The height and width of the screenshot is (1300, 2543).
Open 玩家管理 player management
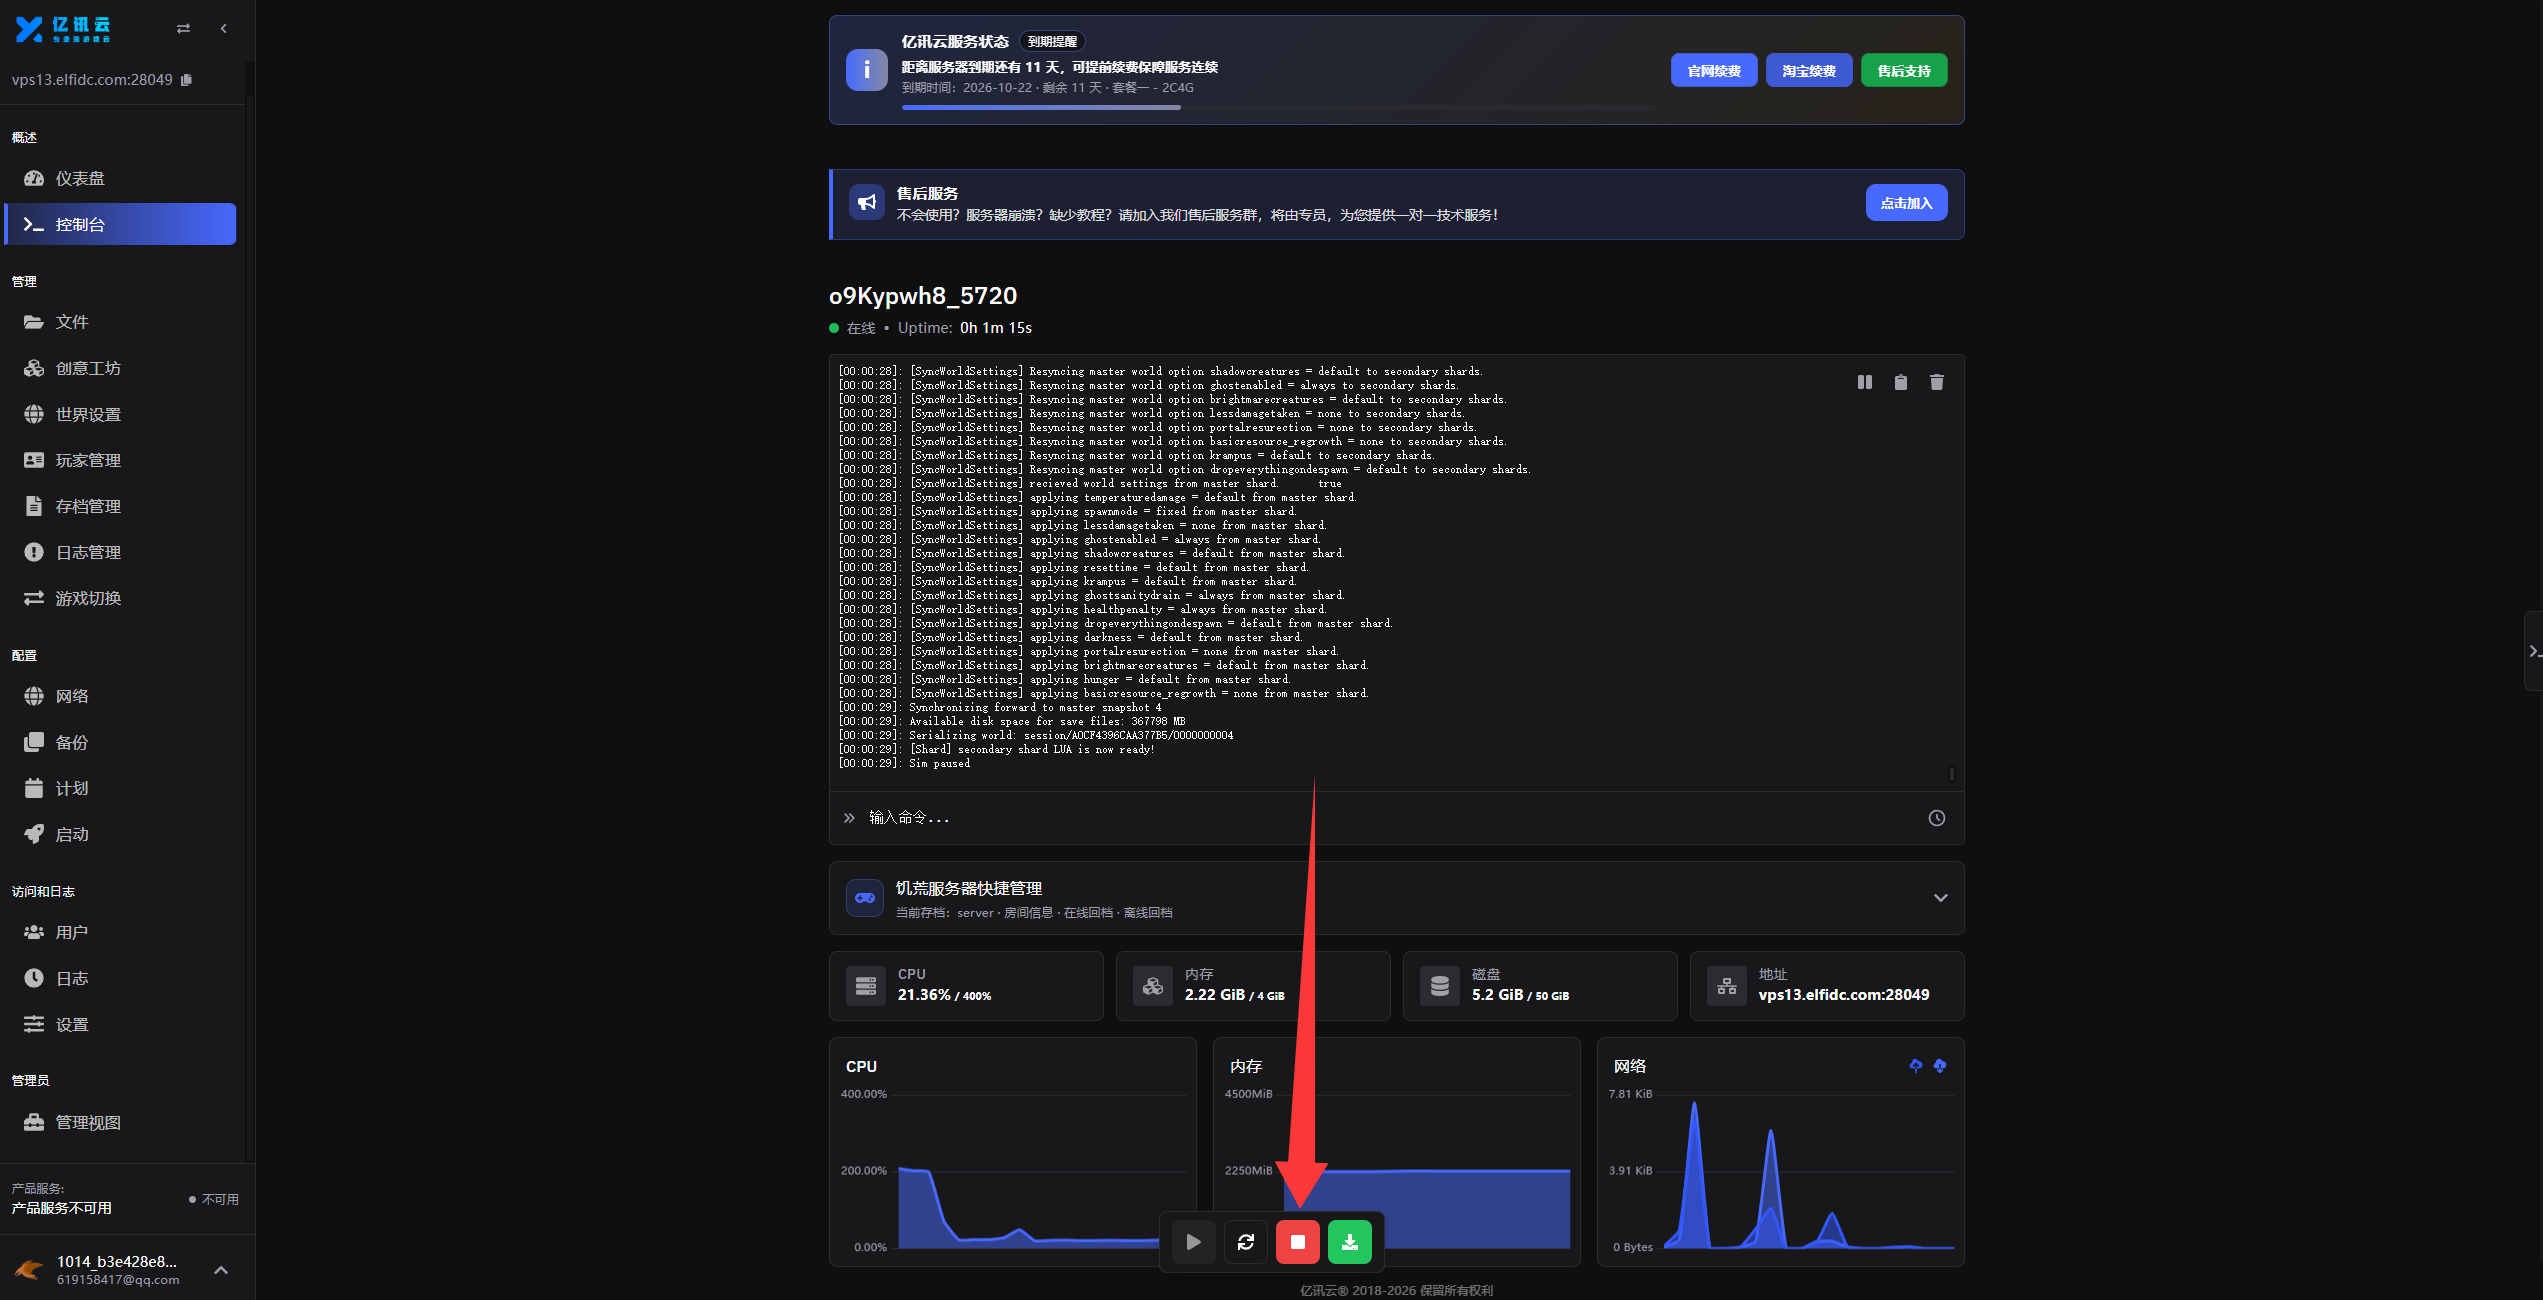click(x=121, y=460)
